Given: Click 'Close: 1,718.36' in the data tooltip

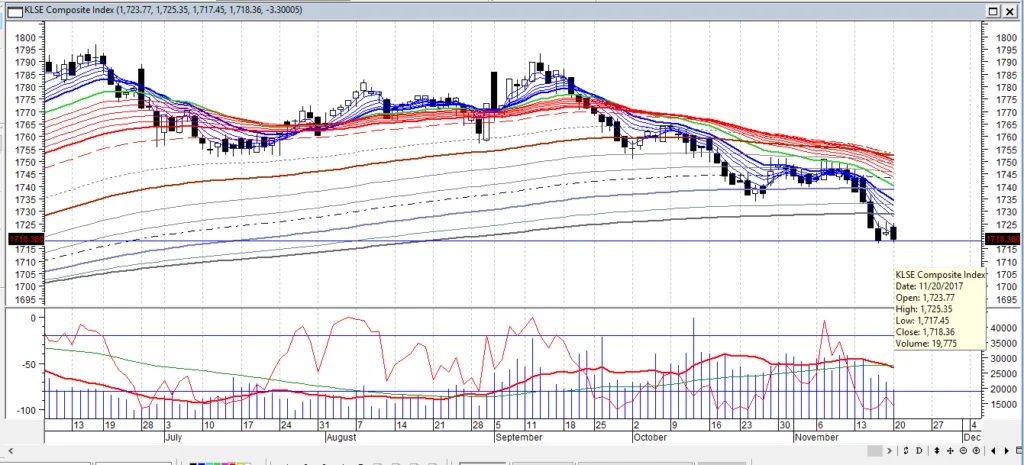Looking at the screenshot, I should tap(925, 332).
